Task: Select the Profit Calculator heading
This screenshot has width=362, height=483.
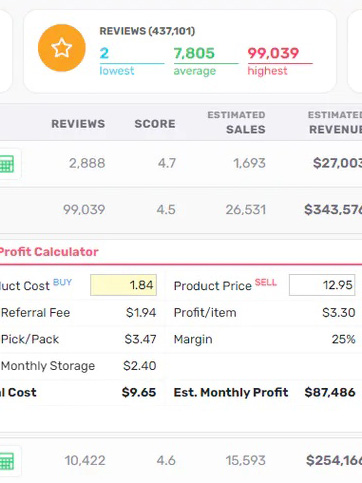Action: [49, 252]
